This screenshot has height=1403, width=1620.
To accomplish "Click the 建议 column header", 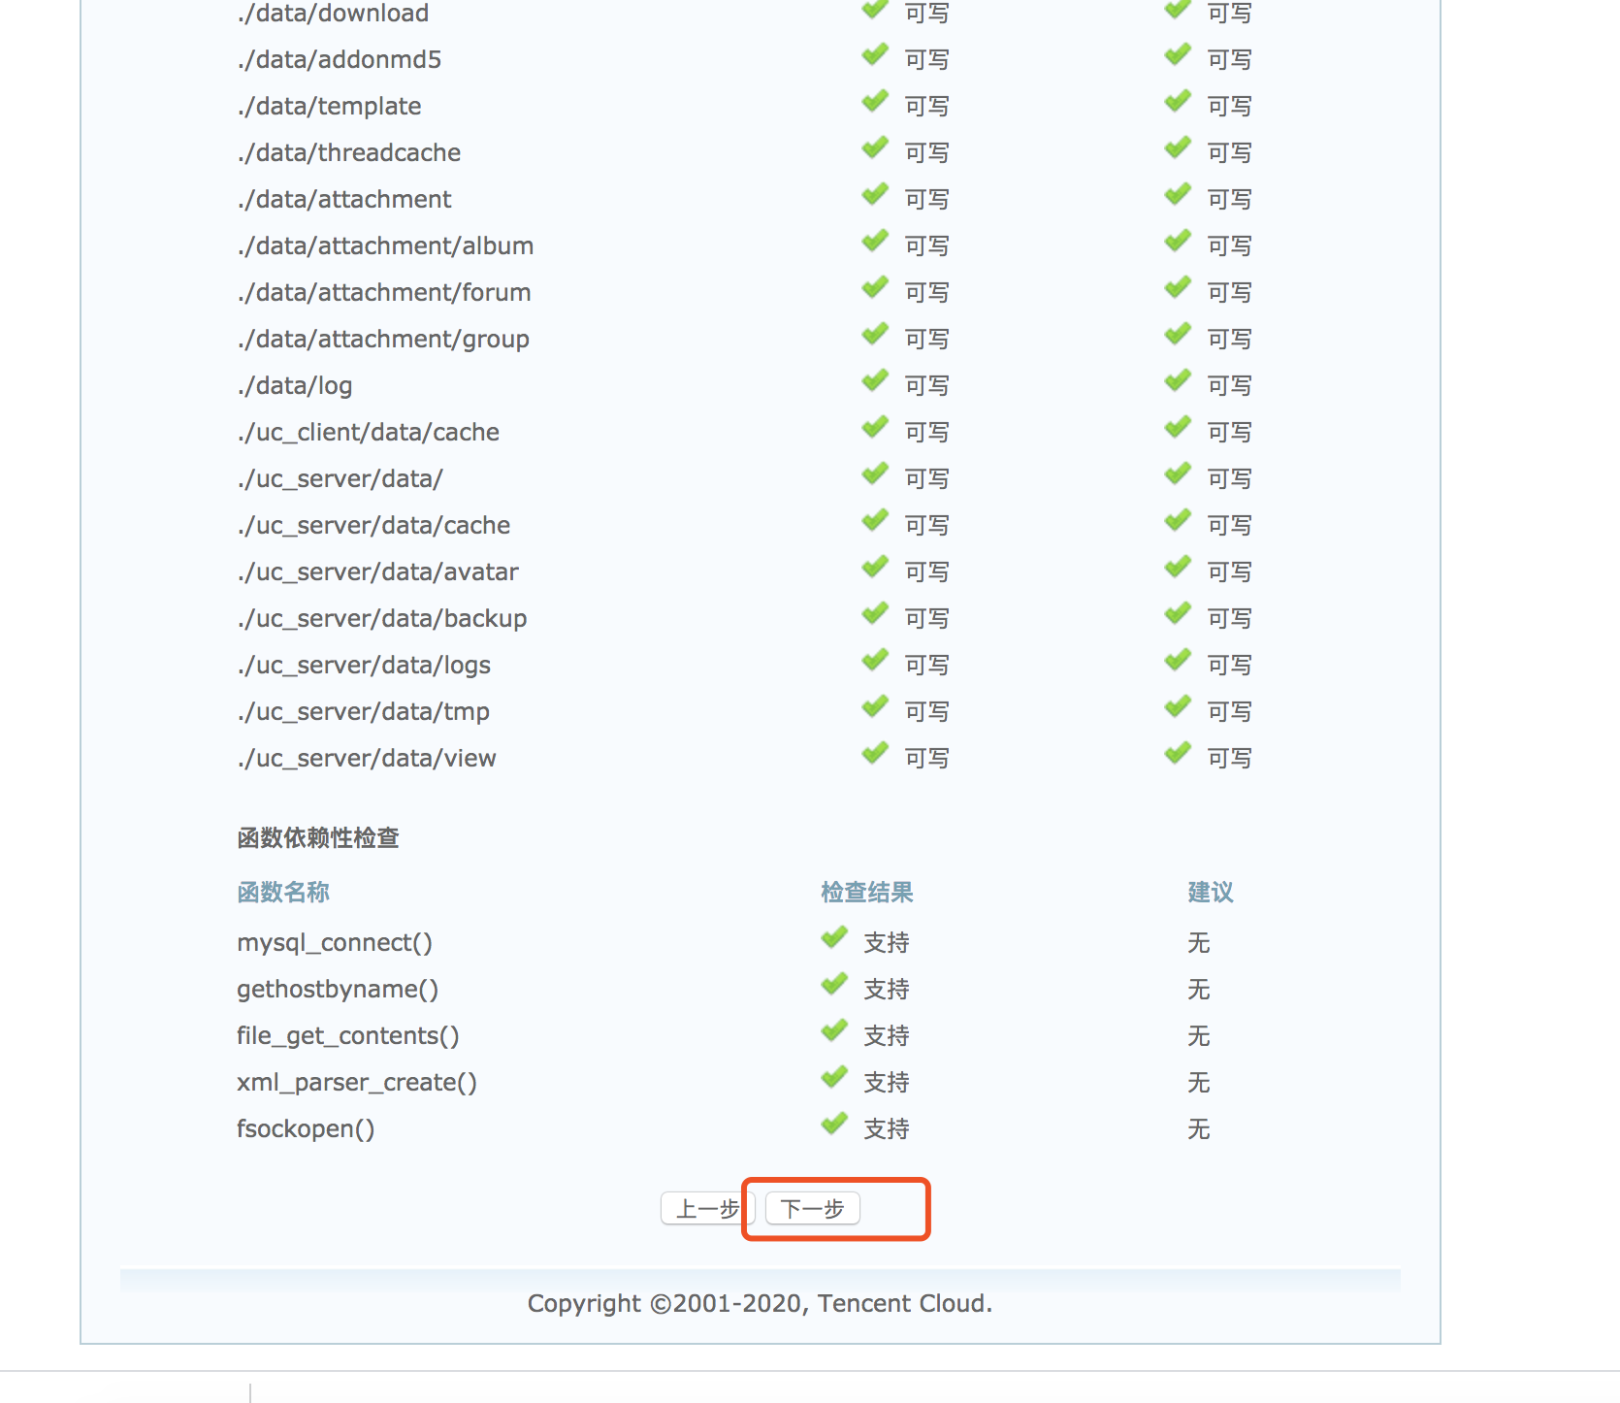I will pos(1210,892).
